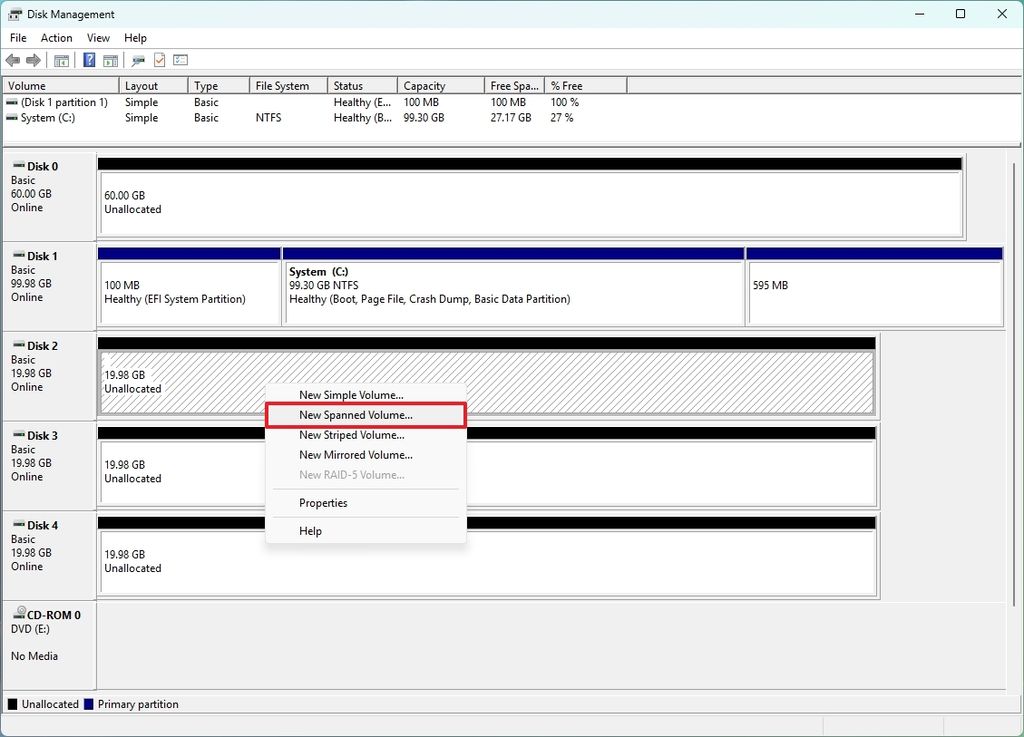The image size is (1024, 737).
Task: Open the View menu
Action: (x=97, y=38)
